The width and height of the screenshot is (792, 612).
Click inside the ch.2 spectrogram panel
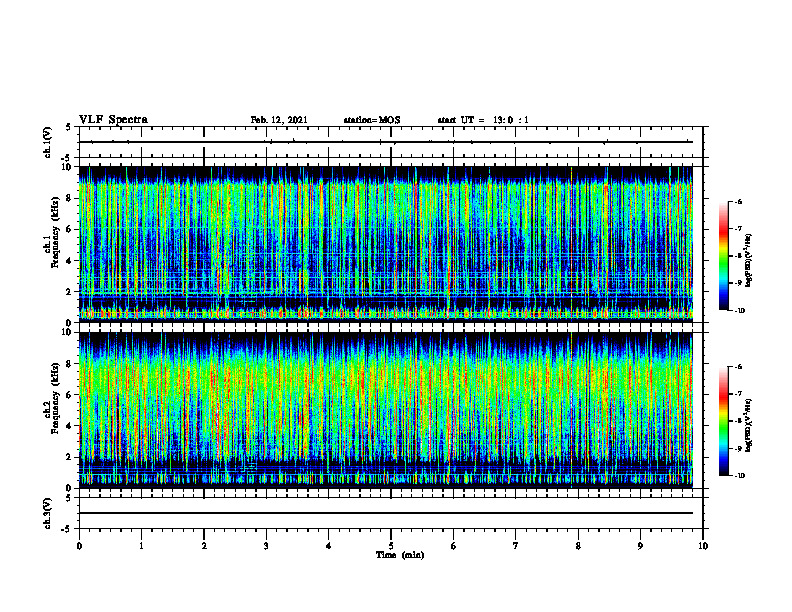(385, 410)
